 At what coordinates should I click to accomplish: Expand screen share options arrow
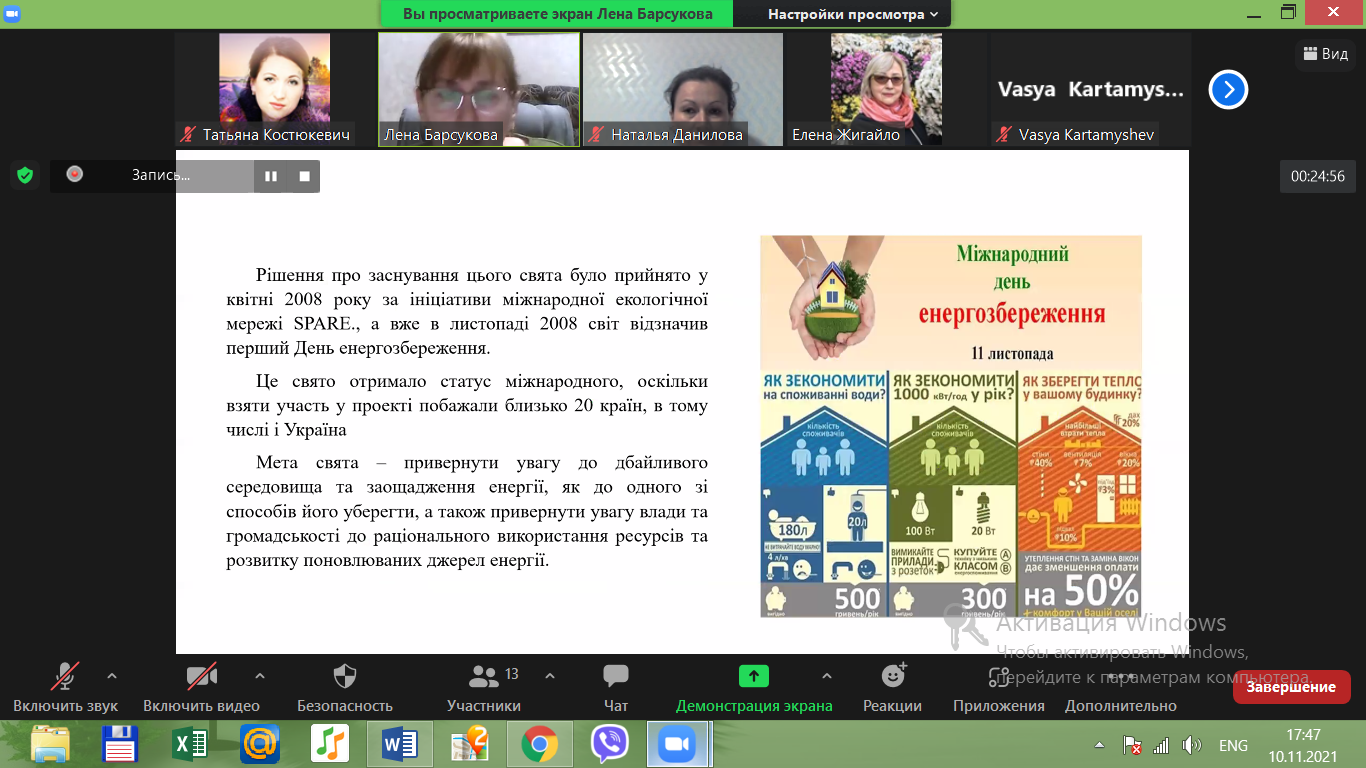tap(826, 675)
